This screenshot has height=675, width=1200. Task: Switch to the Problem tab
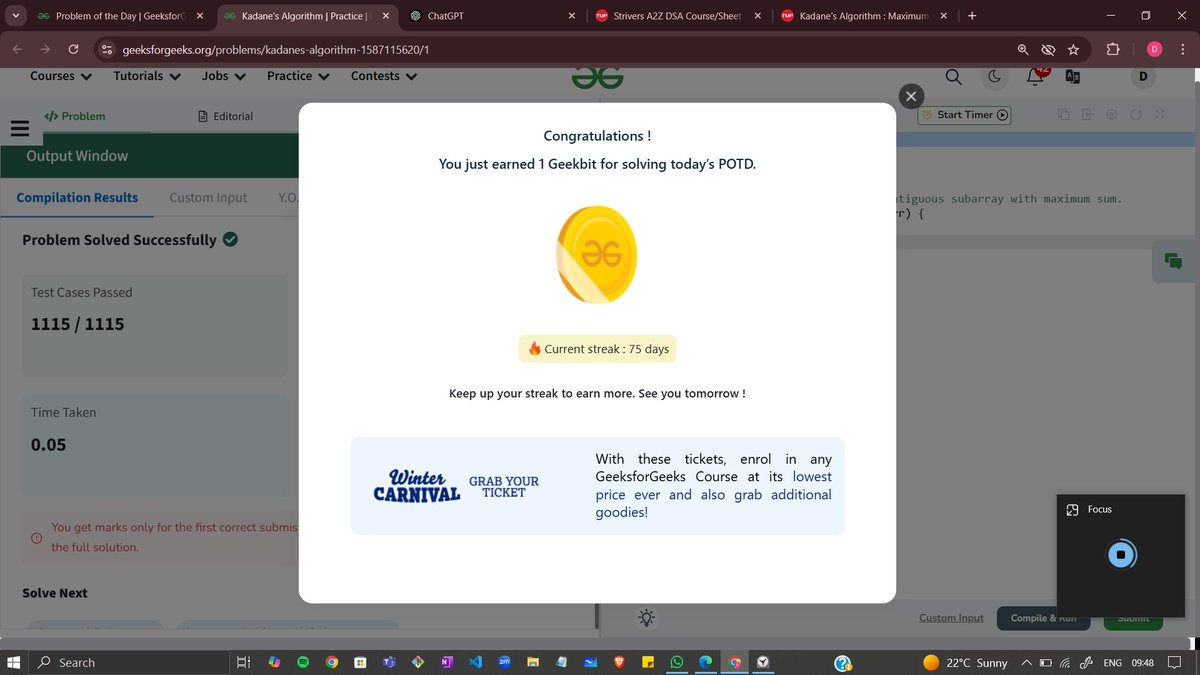(75, 116)
